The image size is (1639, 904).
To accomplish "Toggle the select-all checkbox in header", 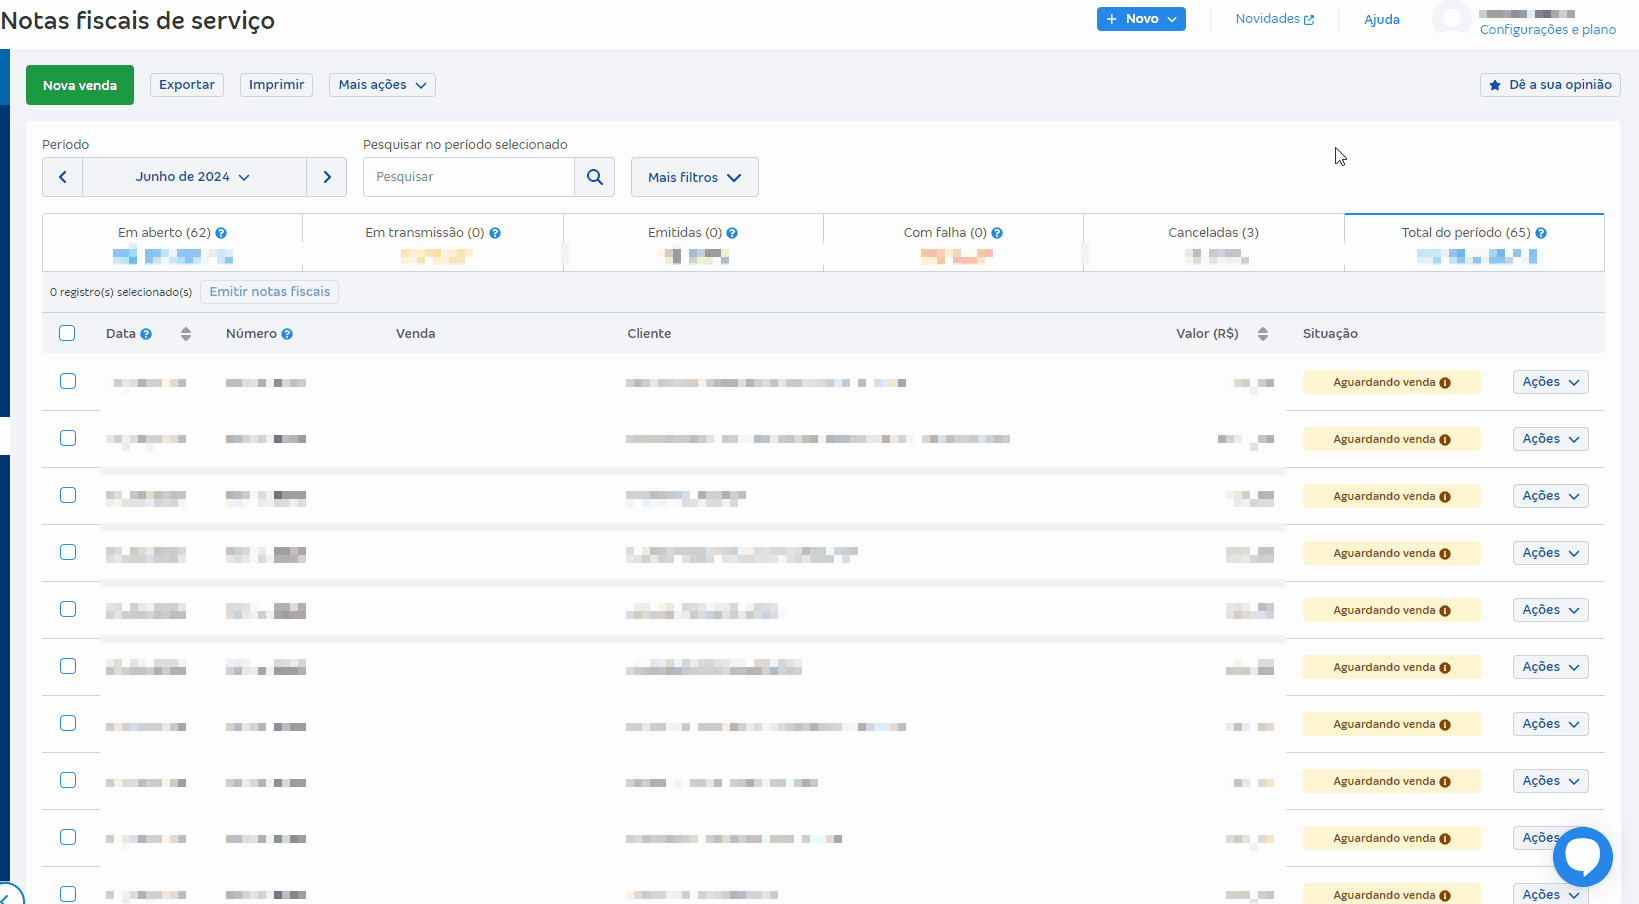I will click(67, 333).
